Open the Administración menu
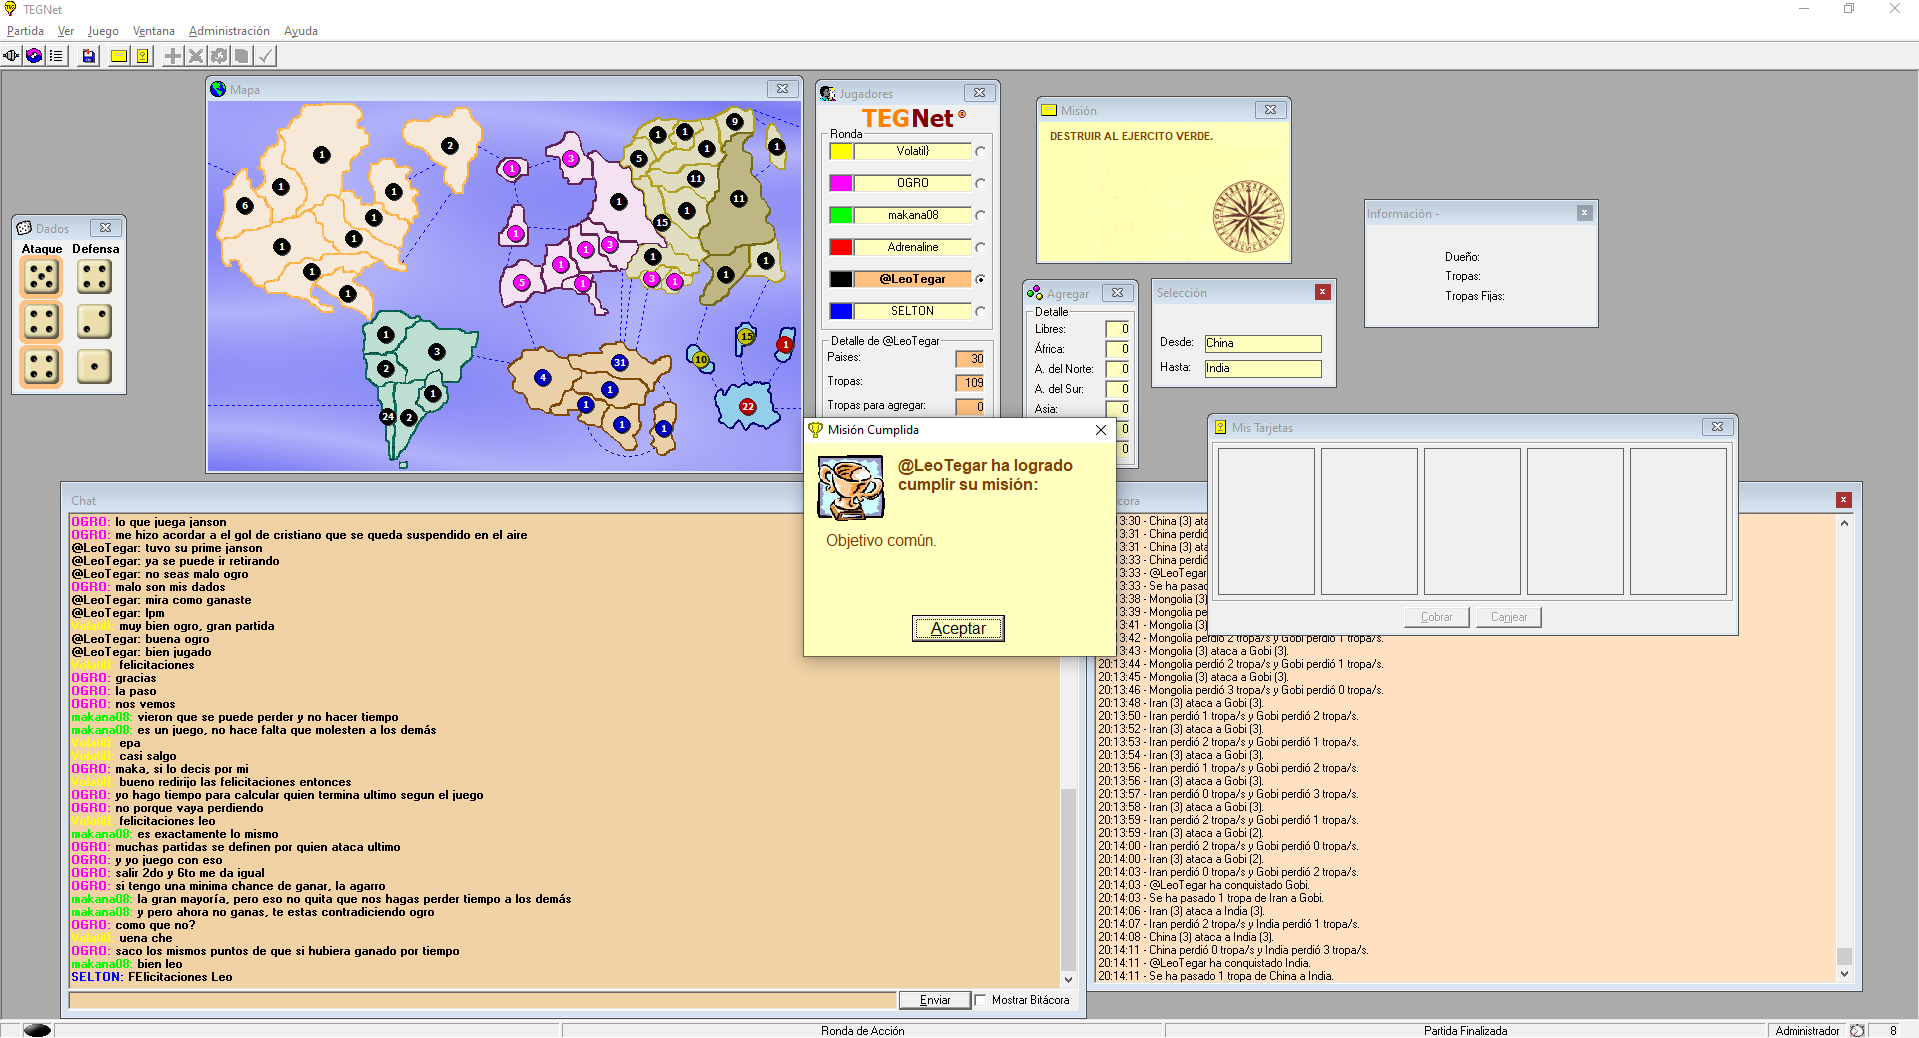 [x=229, y=31]
